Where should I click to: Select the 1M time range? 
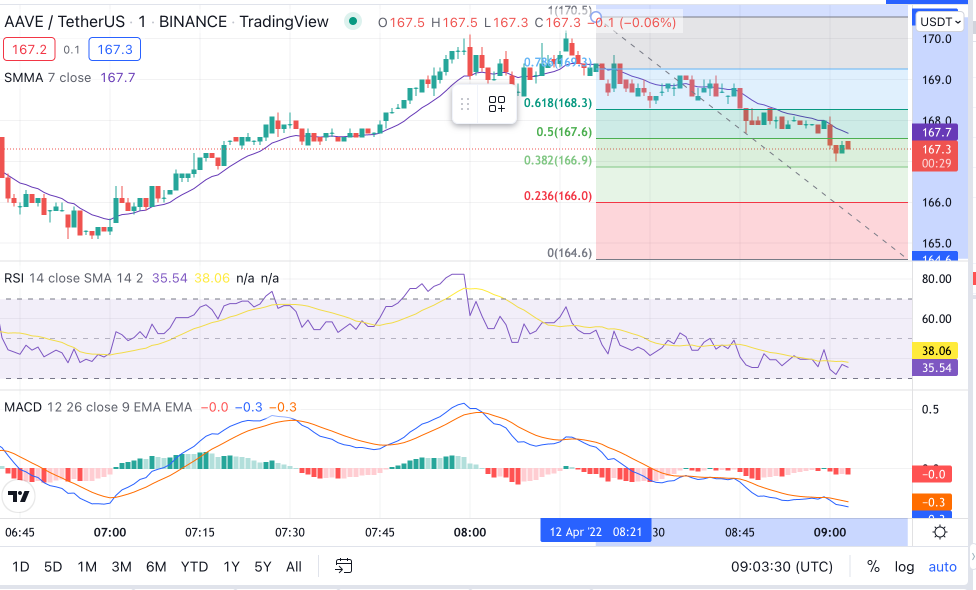click(87, 566)
